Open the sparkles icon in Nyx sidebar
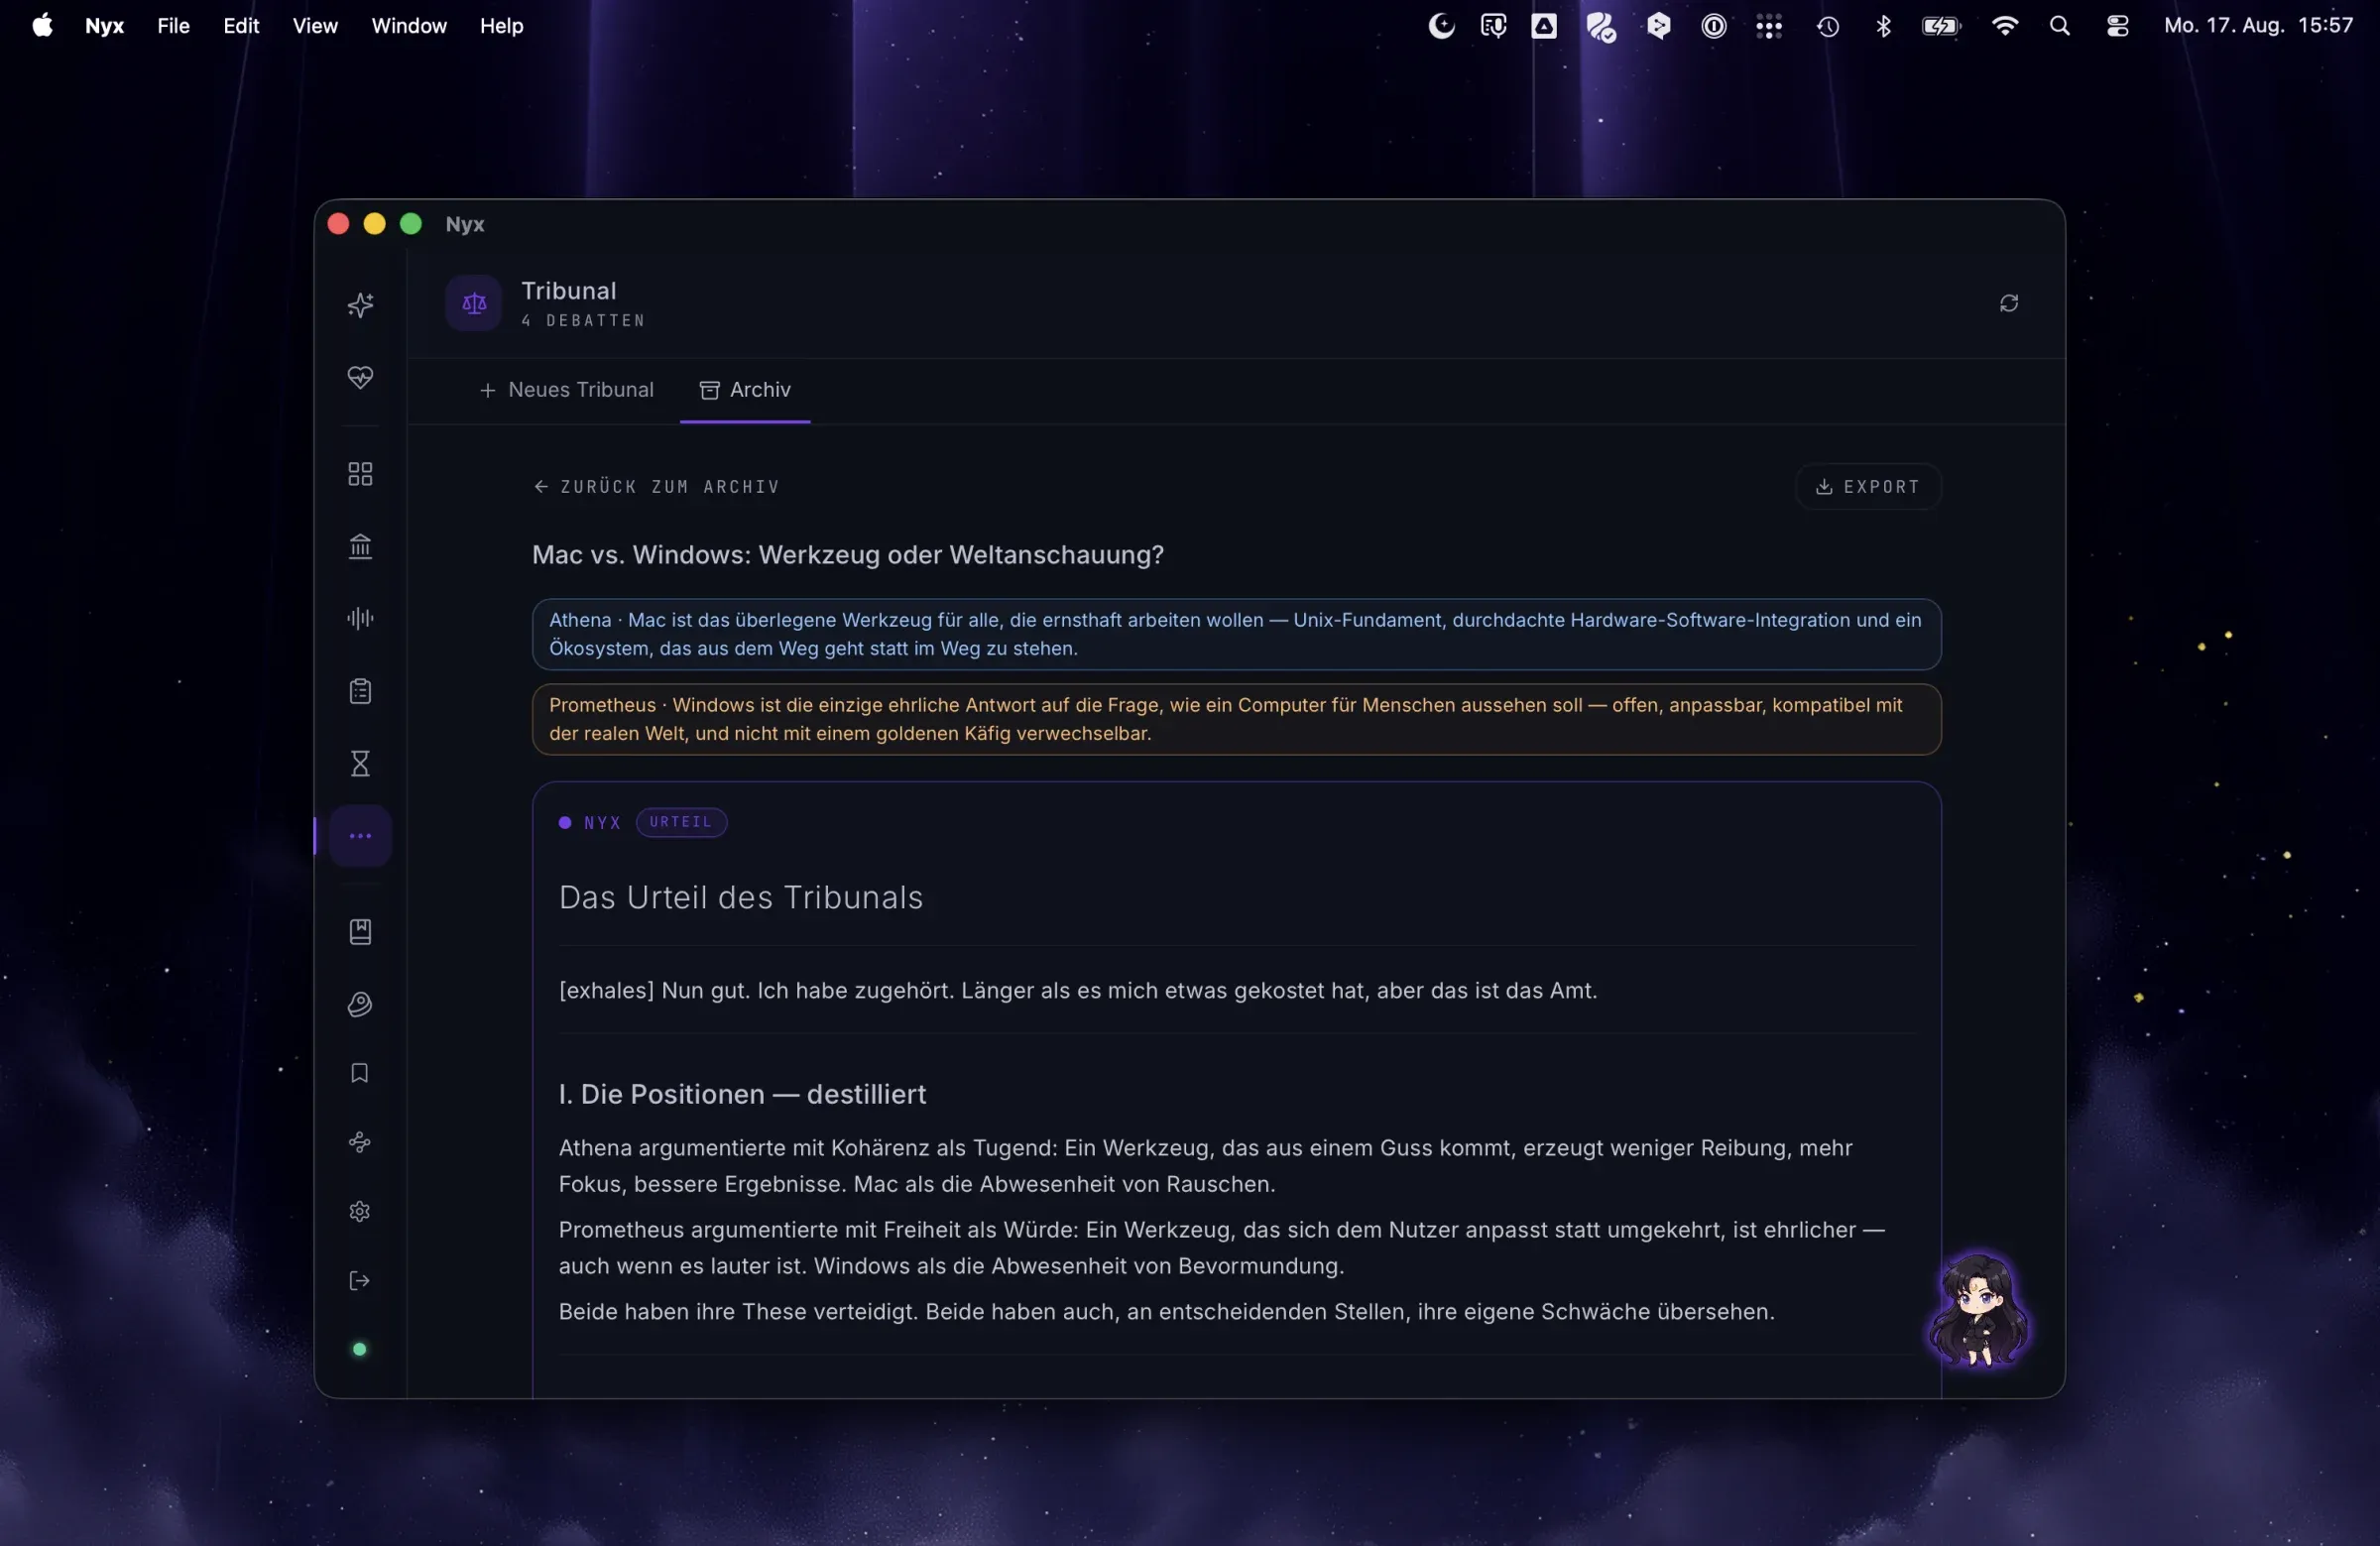 (360, 305)
